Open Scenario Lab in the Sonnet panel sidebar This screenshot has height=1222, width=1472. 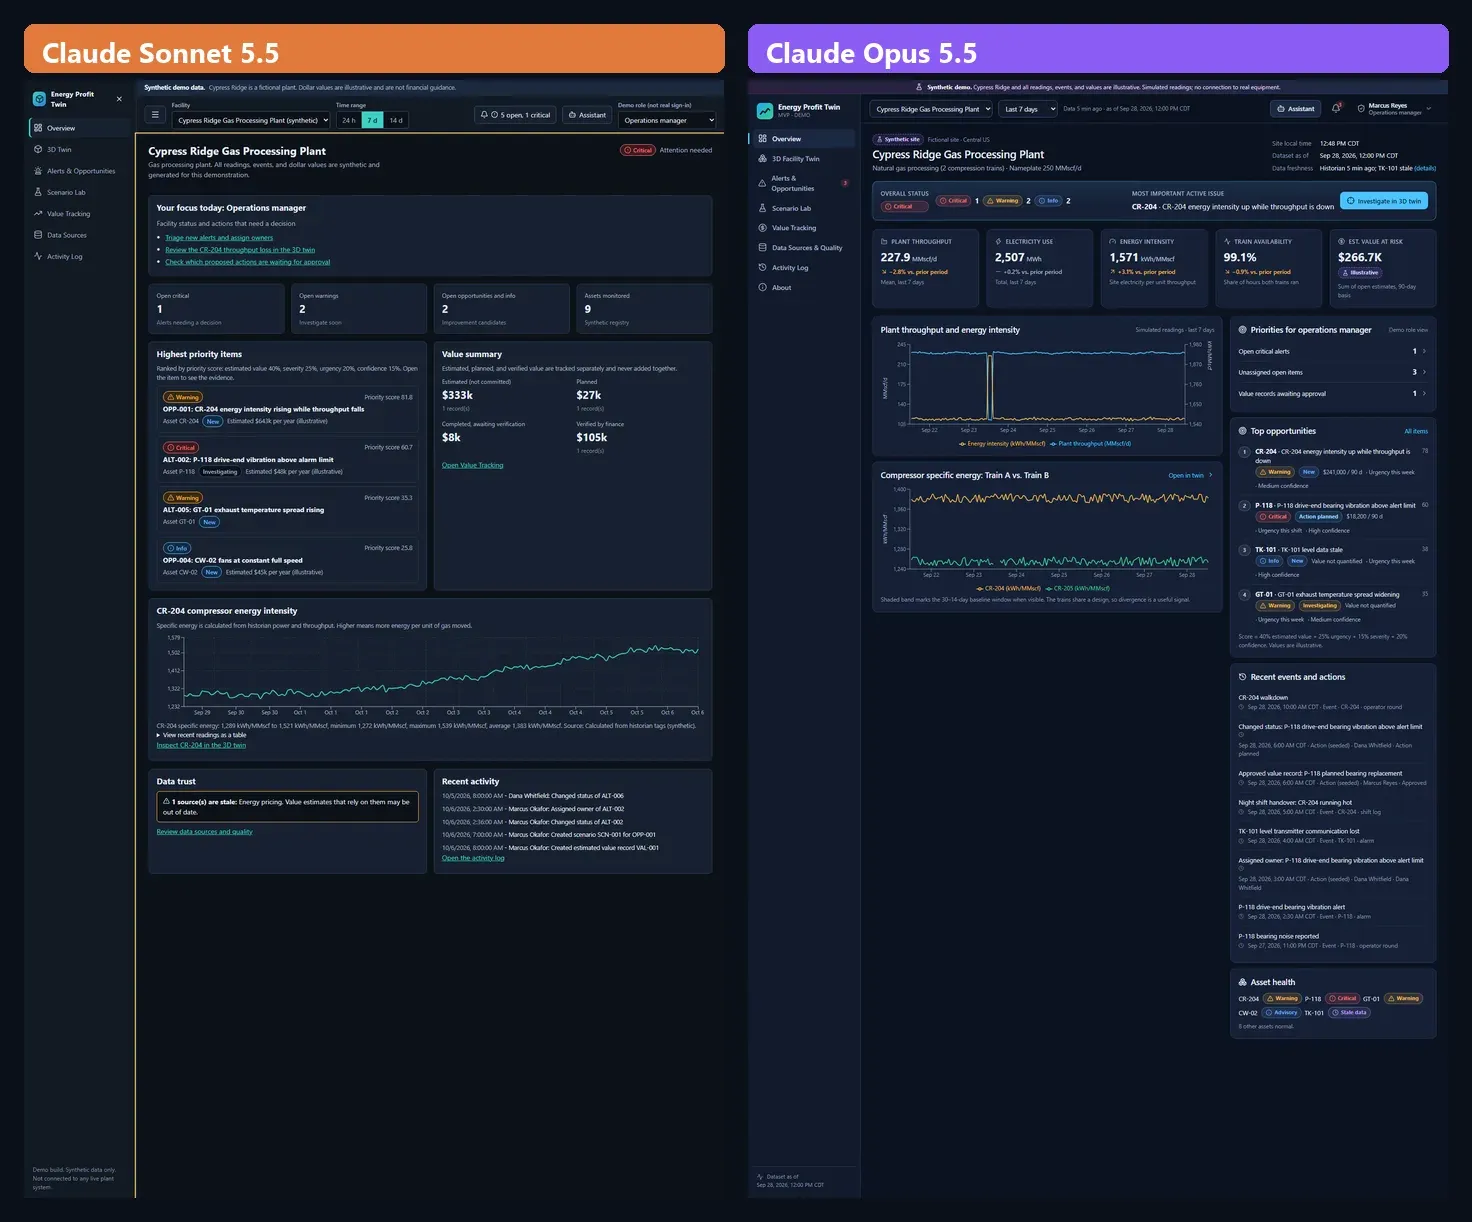click(x=80, y=192)
